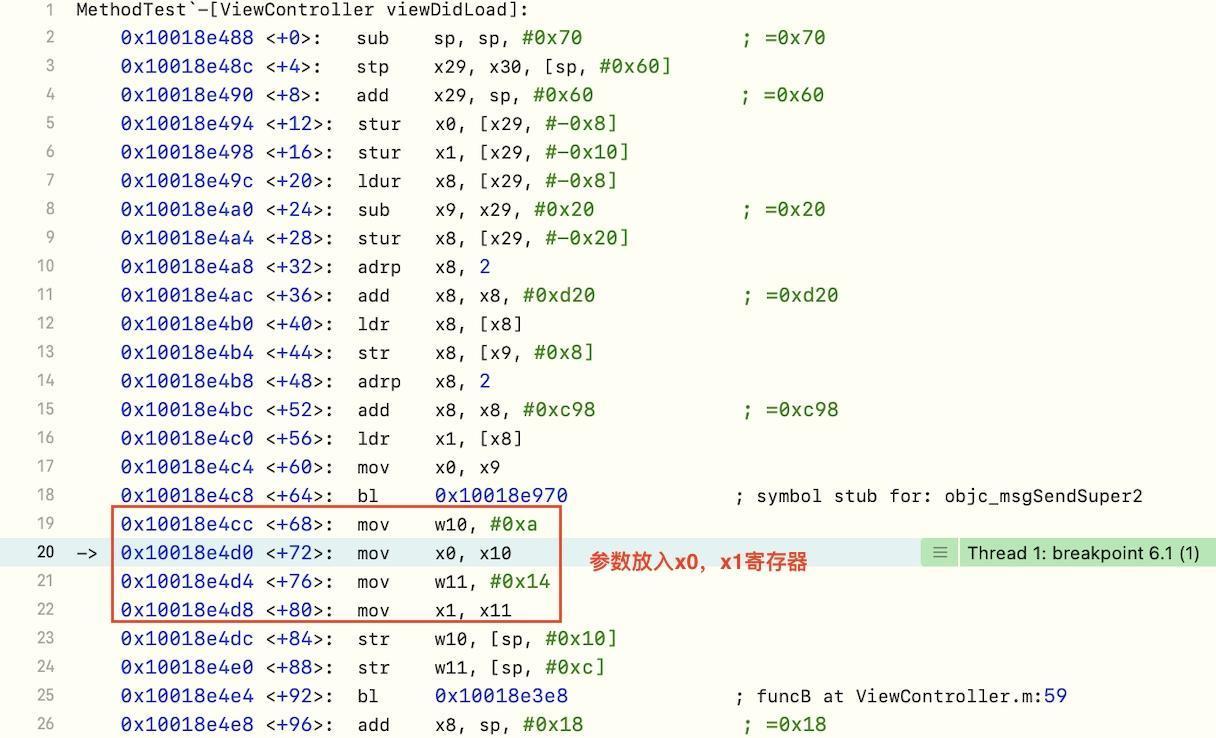The width and height of the screenshot is (1216, 738).
Task: Click gutter line number 18
Action: point(45,495)
